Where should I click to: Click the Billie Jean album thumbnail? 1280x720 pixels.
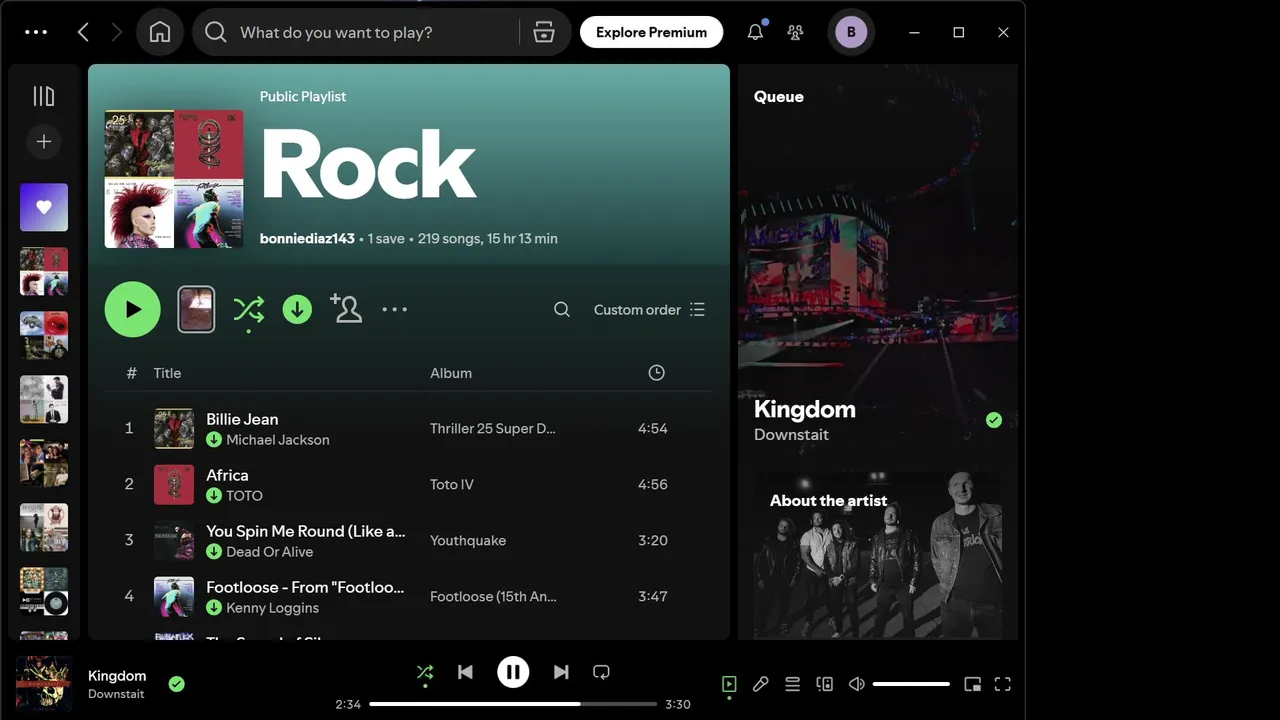coord(174,428)
